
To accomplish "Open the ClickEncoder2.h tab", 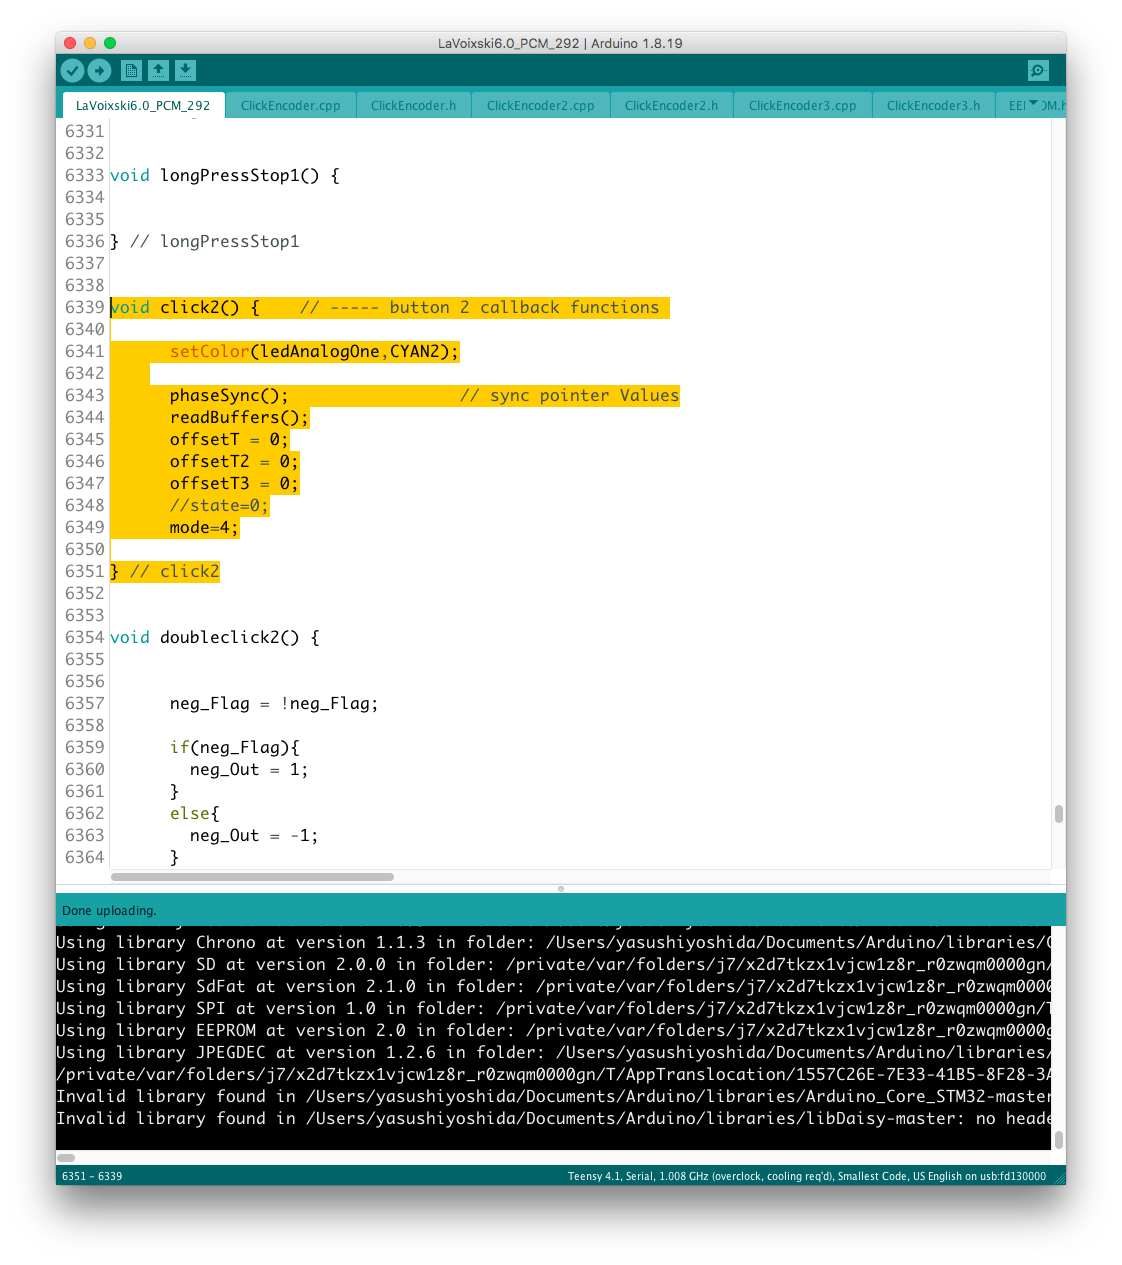I will point(671,105).
